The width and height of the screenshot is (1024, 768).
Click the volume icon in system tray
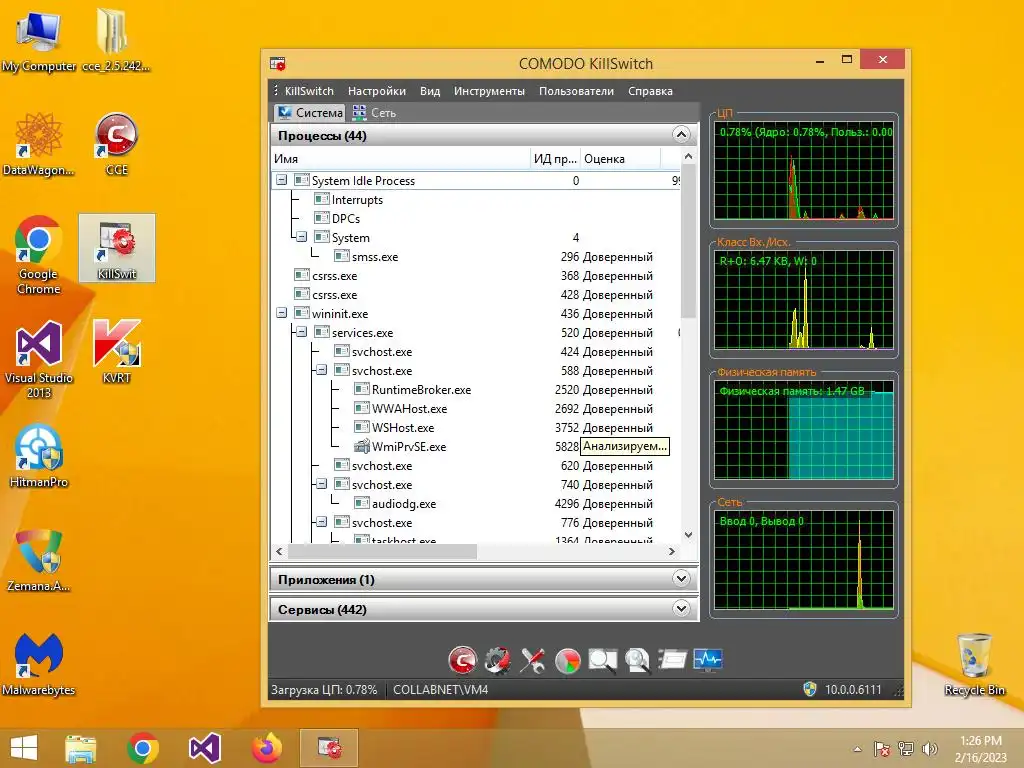pyautogui.click(x=929, y=749)
